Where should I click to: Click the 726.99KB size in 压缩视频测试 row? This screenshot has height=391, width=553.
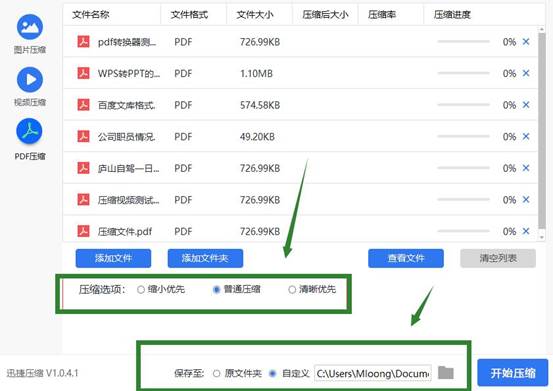[260, 200]
